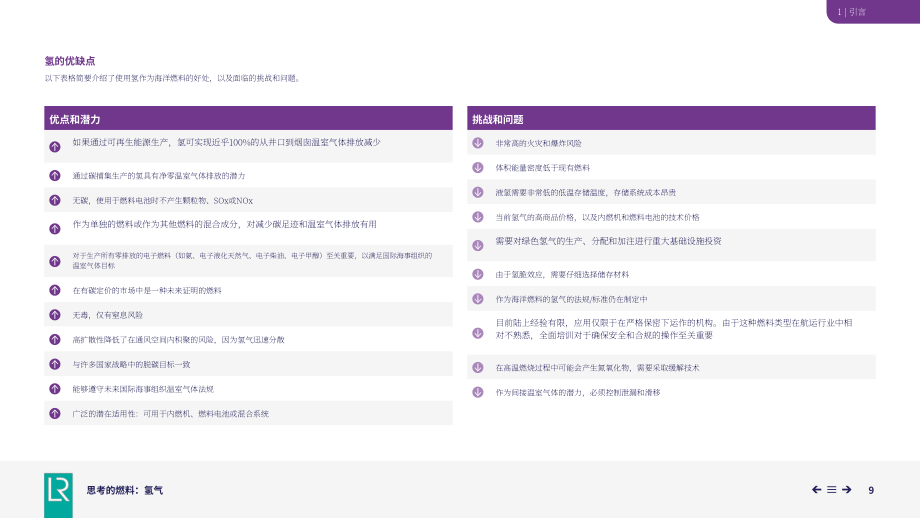Select the section tab 1 | 引言
Image resolution: width=920 pixels, height=518 pixels.
873,12
